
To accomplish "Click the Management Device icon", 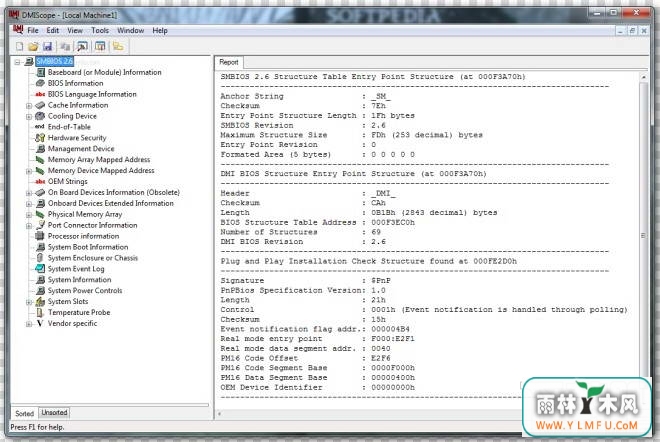I will coord(40,149).
